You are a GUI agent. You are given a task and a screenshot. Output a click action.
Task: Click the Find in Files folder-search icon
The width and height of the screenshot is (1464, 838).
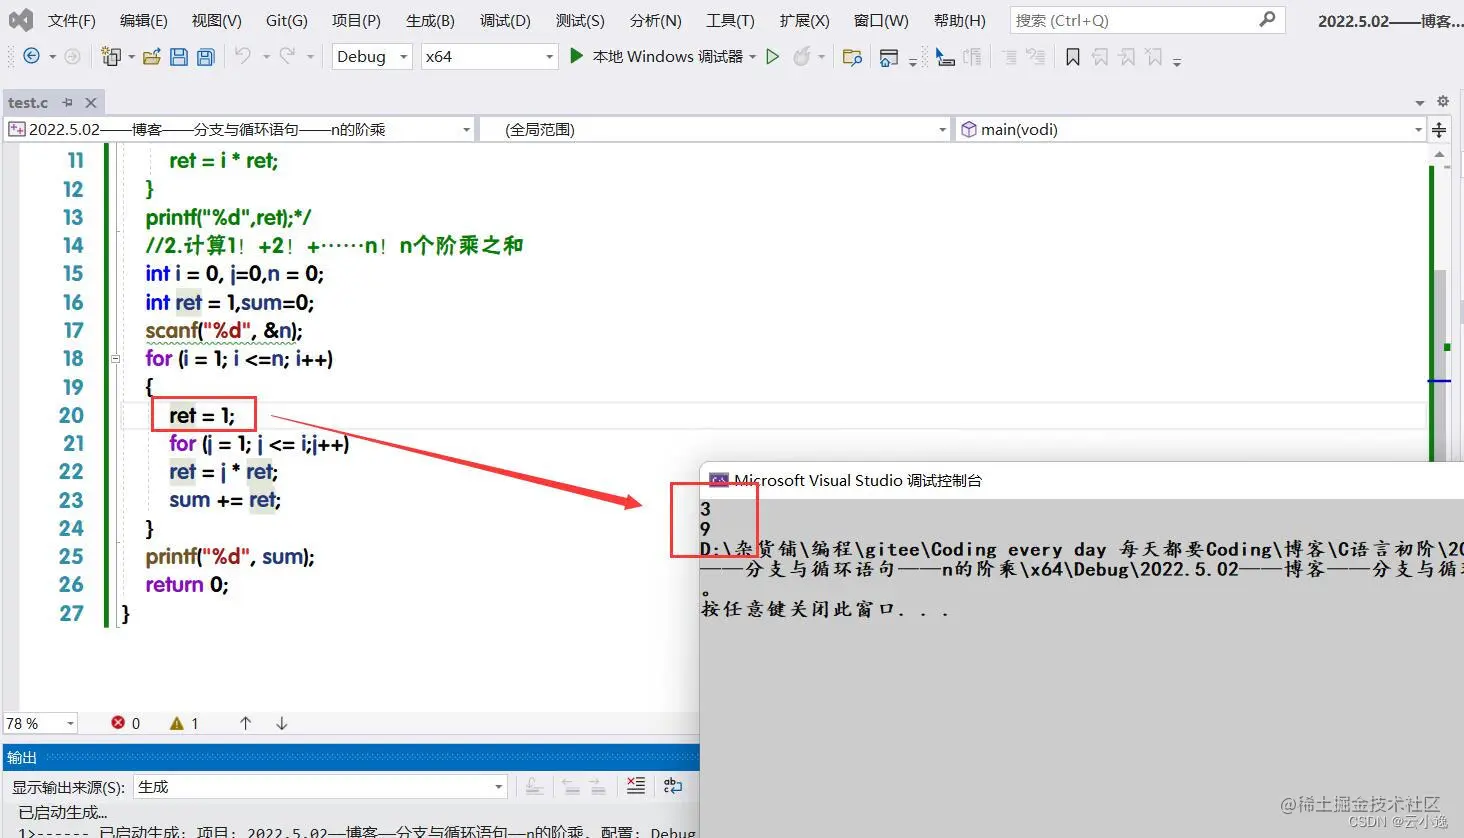coord(852,57)
